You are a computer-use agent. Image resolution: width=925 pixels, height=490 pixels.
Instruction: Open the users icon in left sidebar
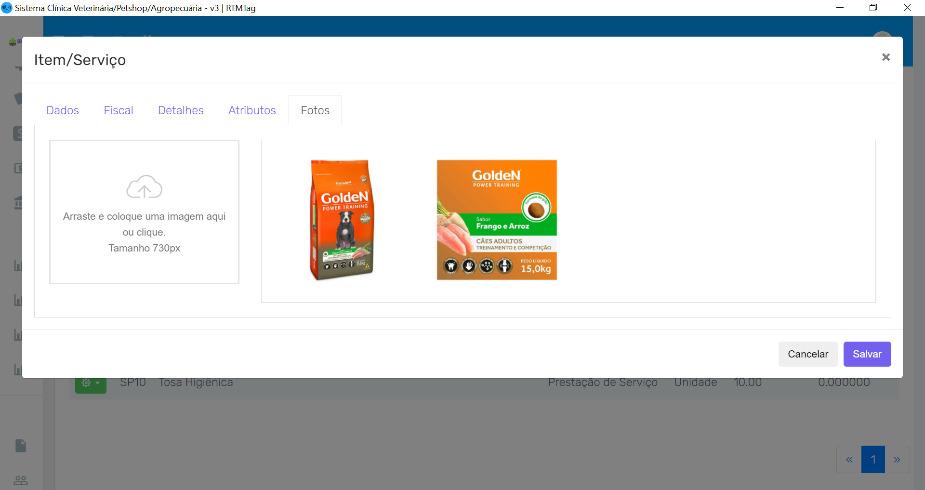tap(20, 481)
